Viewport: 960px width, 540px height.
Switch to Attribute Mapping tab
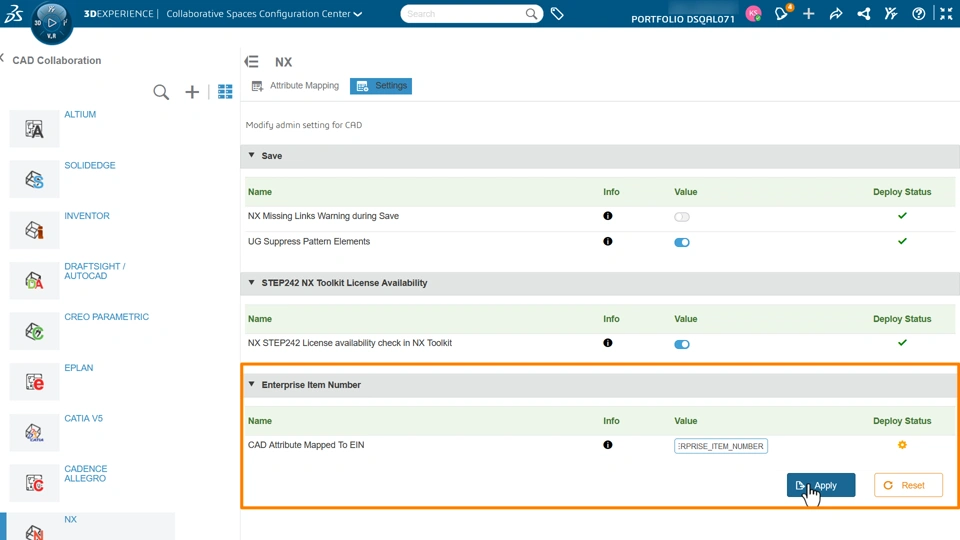295,86
